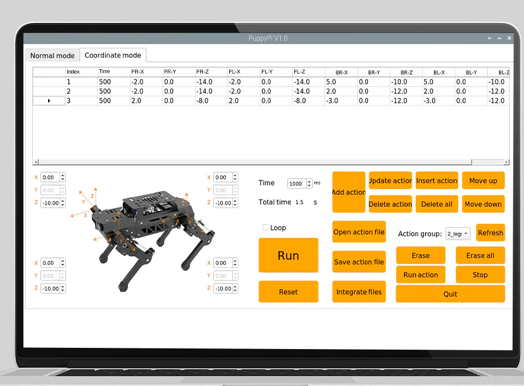The width and height of the screenshot is (524, 386).
Task: Open the Action group dropdown
Action: click(x=458, y=234)
